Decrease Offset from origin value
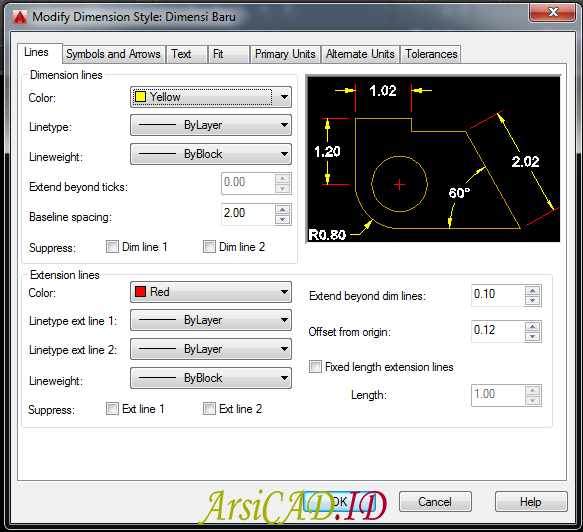The image size is (583, 532). (532, 336)
